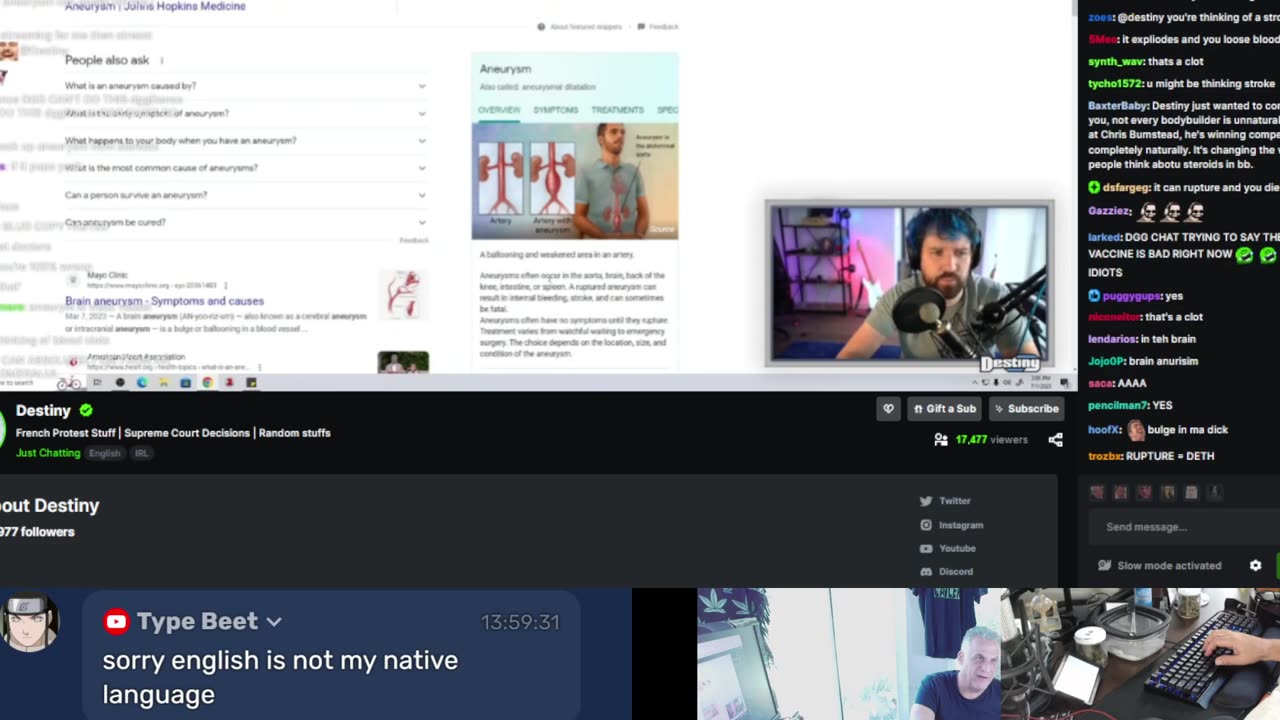Viewport: 1280px width, 720px height.
Task: Click the unfollow heart icon button
Action: (x=888, y=409)
